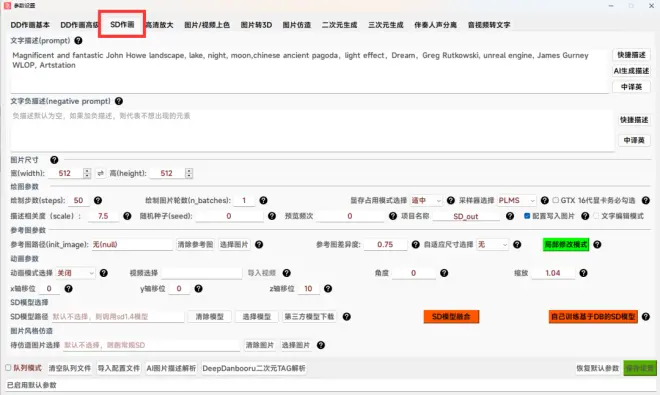Click orange SD模型融合 button
The image size is (660, 395).
pos(451,317)
